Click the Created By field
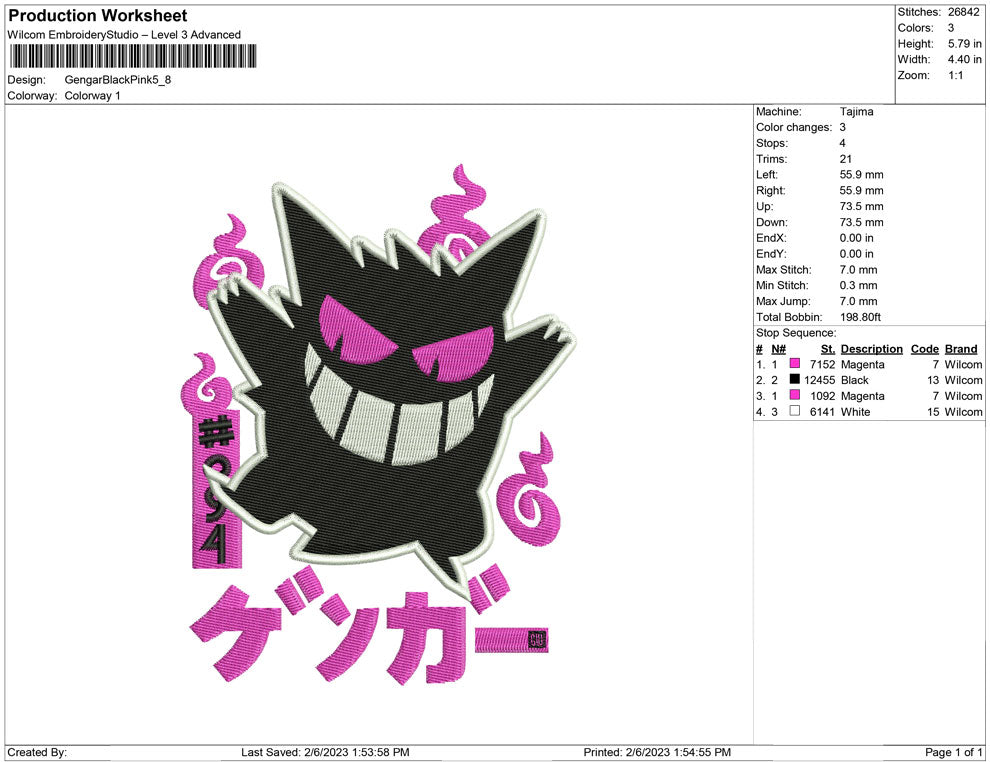 point(37,752)
